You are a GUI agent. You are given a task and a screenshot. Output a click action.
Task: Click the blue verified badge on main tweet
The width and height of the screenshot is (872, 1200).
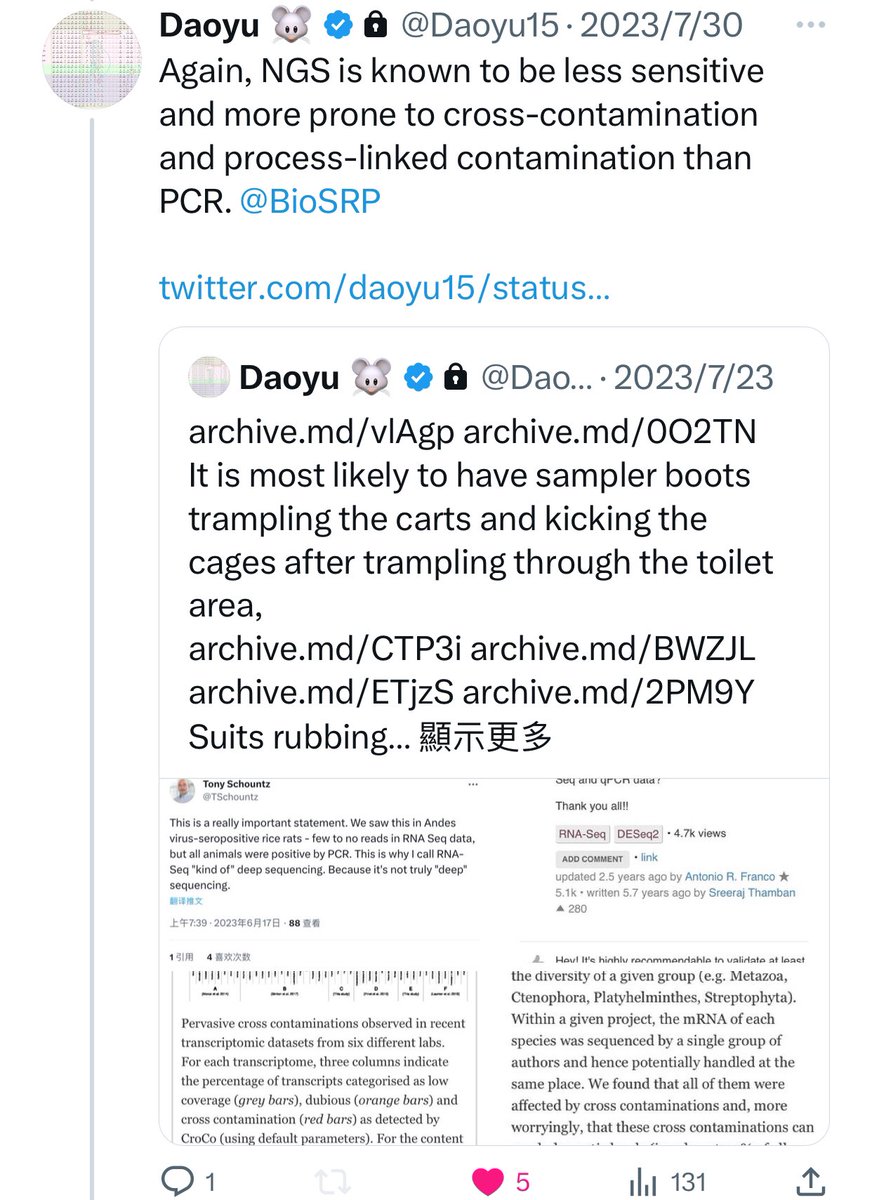tap(340, 28)
